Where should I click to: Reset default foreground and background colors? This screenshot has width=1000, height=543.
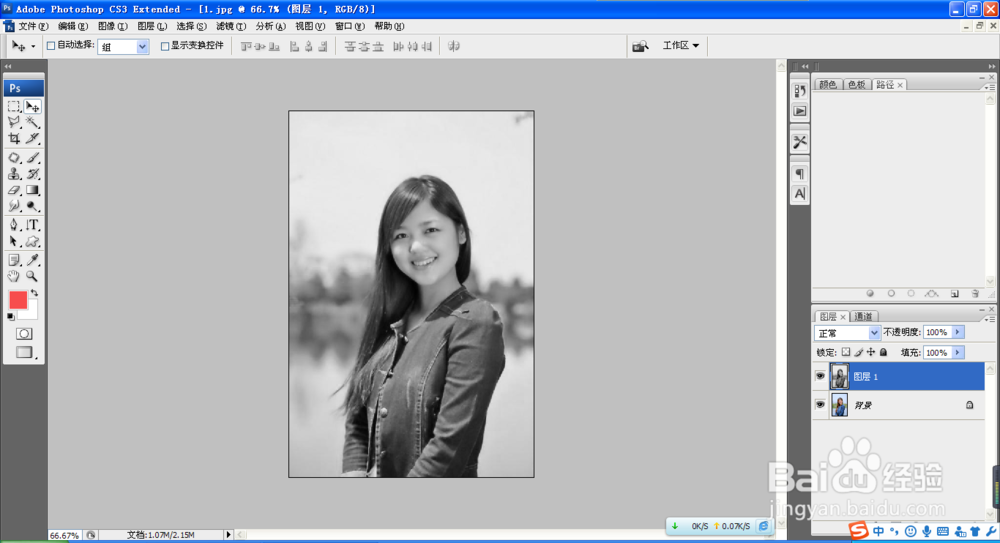click(x=11, y=316)
